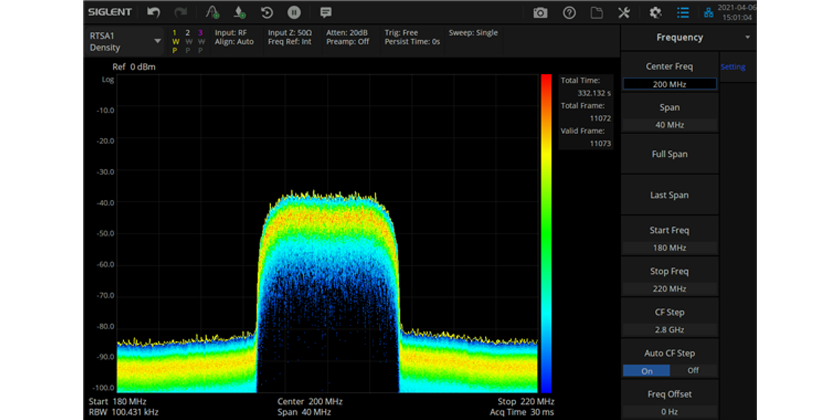Toggle the menu list icon in top bar
The width and height of the screenshot is (840, 420).
click(x=683, y=12)
